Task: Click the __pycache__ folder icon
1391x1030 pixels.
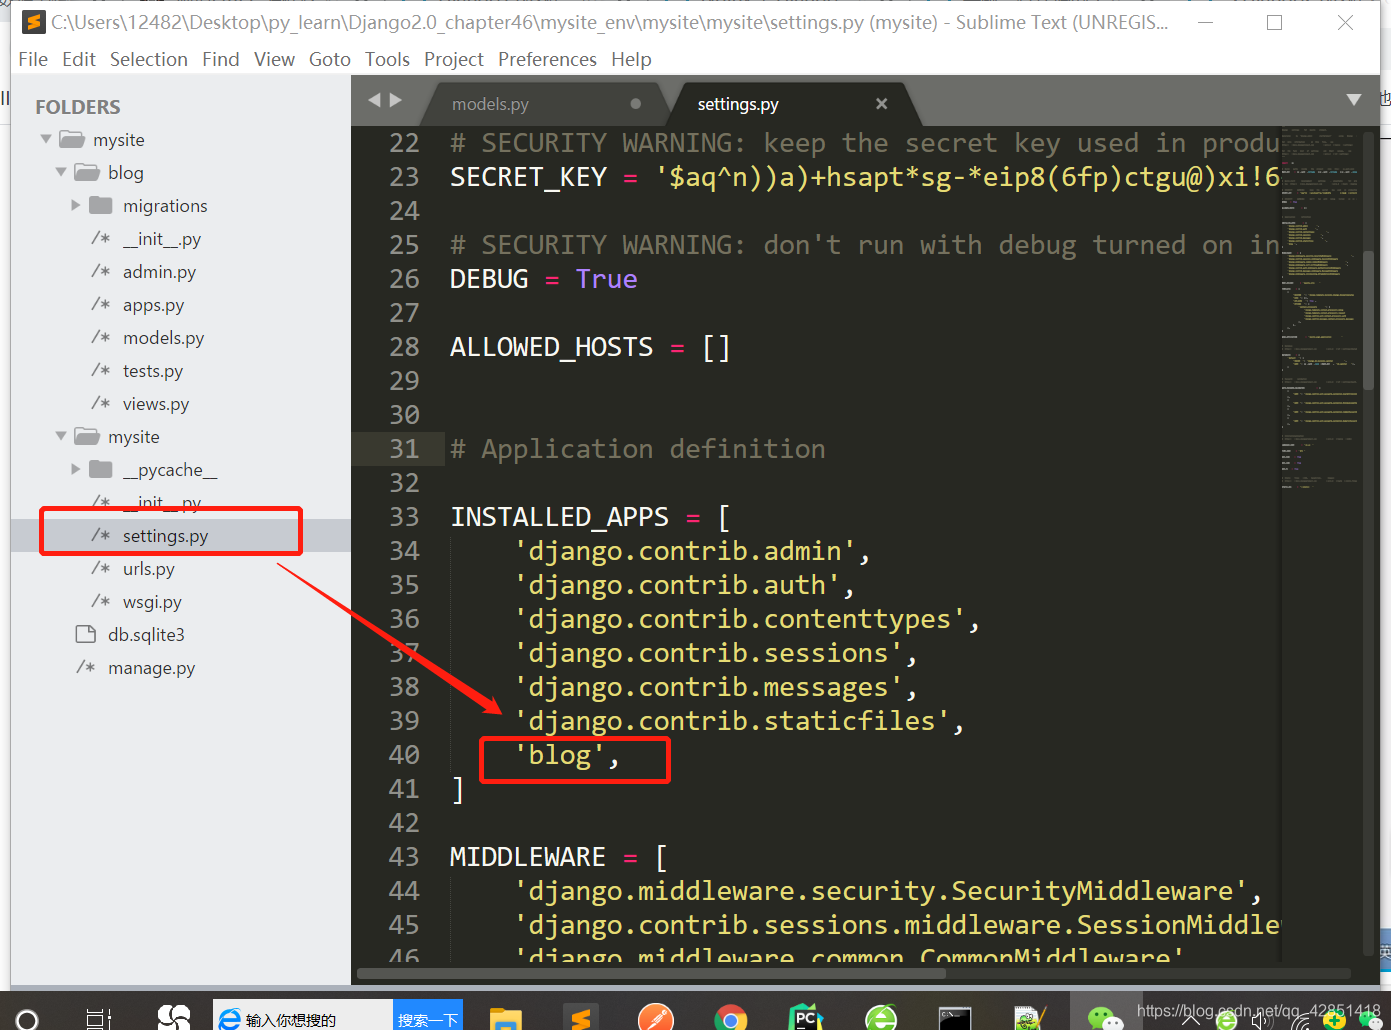Action: coord(101,469)
